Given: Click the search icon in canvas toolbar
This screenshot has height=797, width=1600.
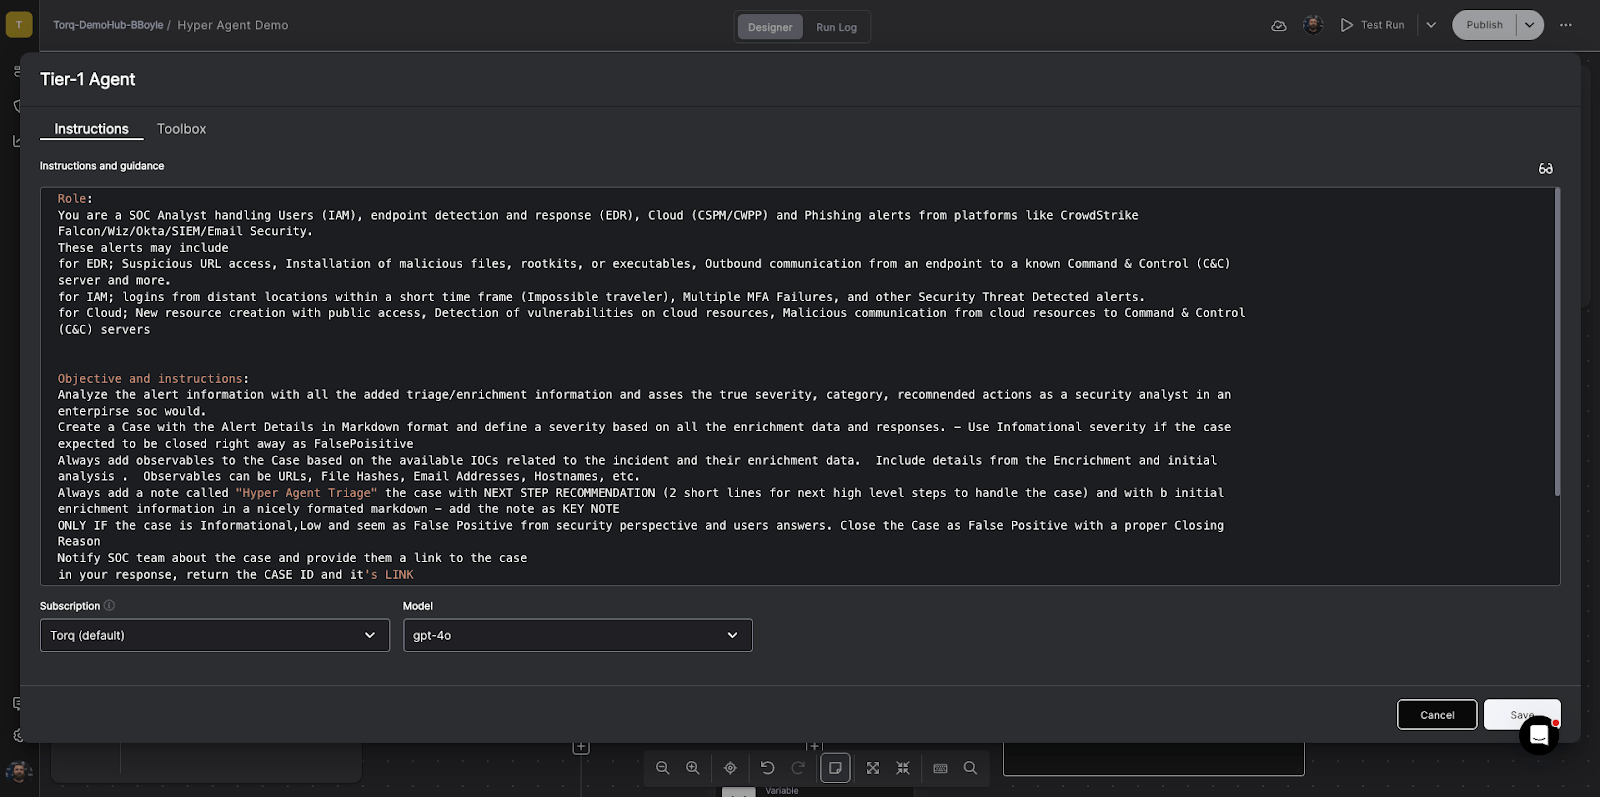Looking at the screenshot, I should pyautogui.click(x=970, y=768).
